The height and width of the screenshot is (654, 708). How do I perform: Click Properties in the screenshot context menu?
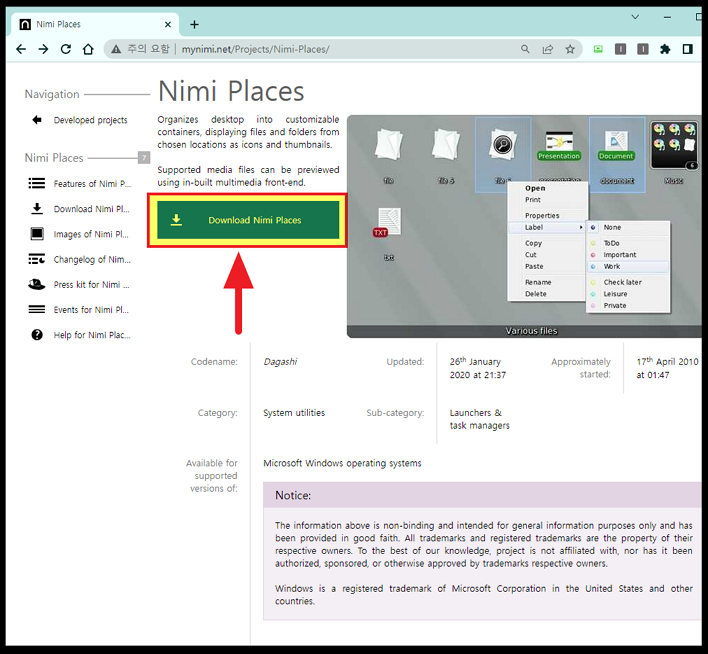point(542,215)
